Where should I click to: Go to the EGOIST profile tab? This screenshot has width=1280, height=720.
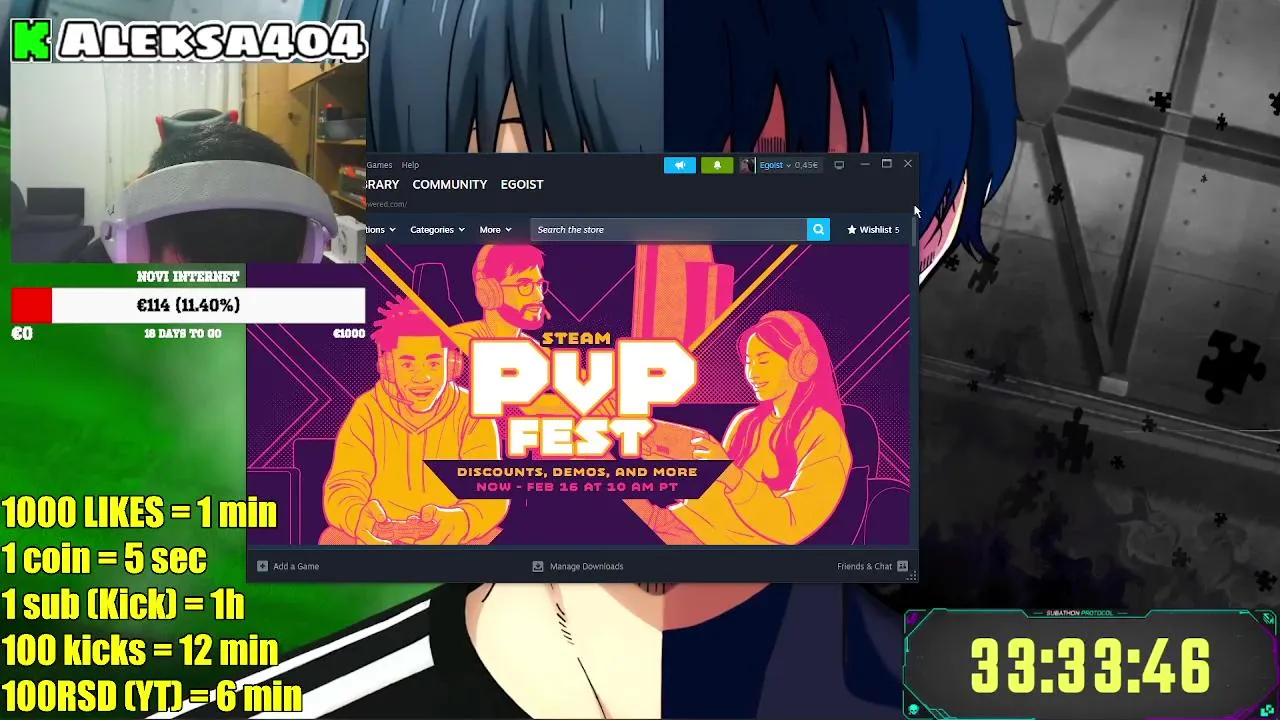(522, 185)
